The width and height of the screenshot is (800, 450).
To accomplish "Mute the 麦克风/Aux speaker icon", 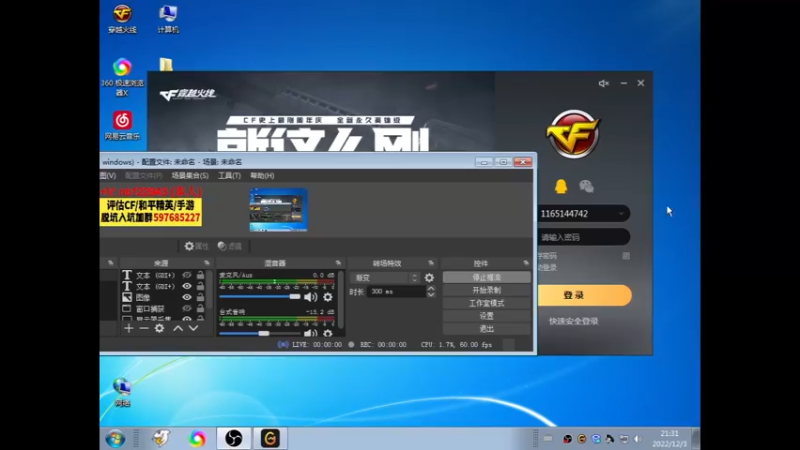I will click(310, 297).
